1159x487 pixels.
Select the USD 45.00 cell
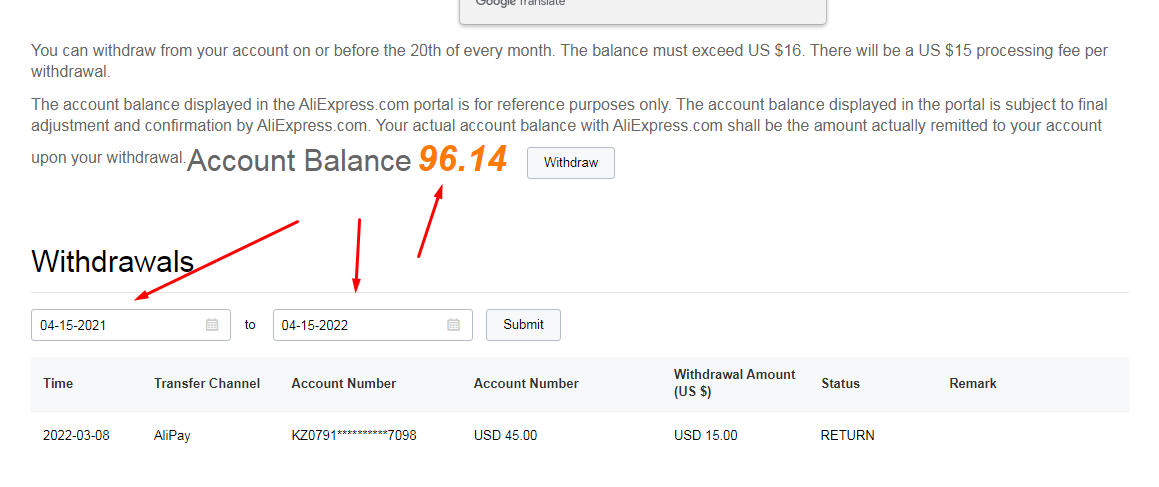point(505,435)
